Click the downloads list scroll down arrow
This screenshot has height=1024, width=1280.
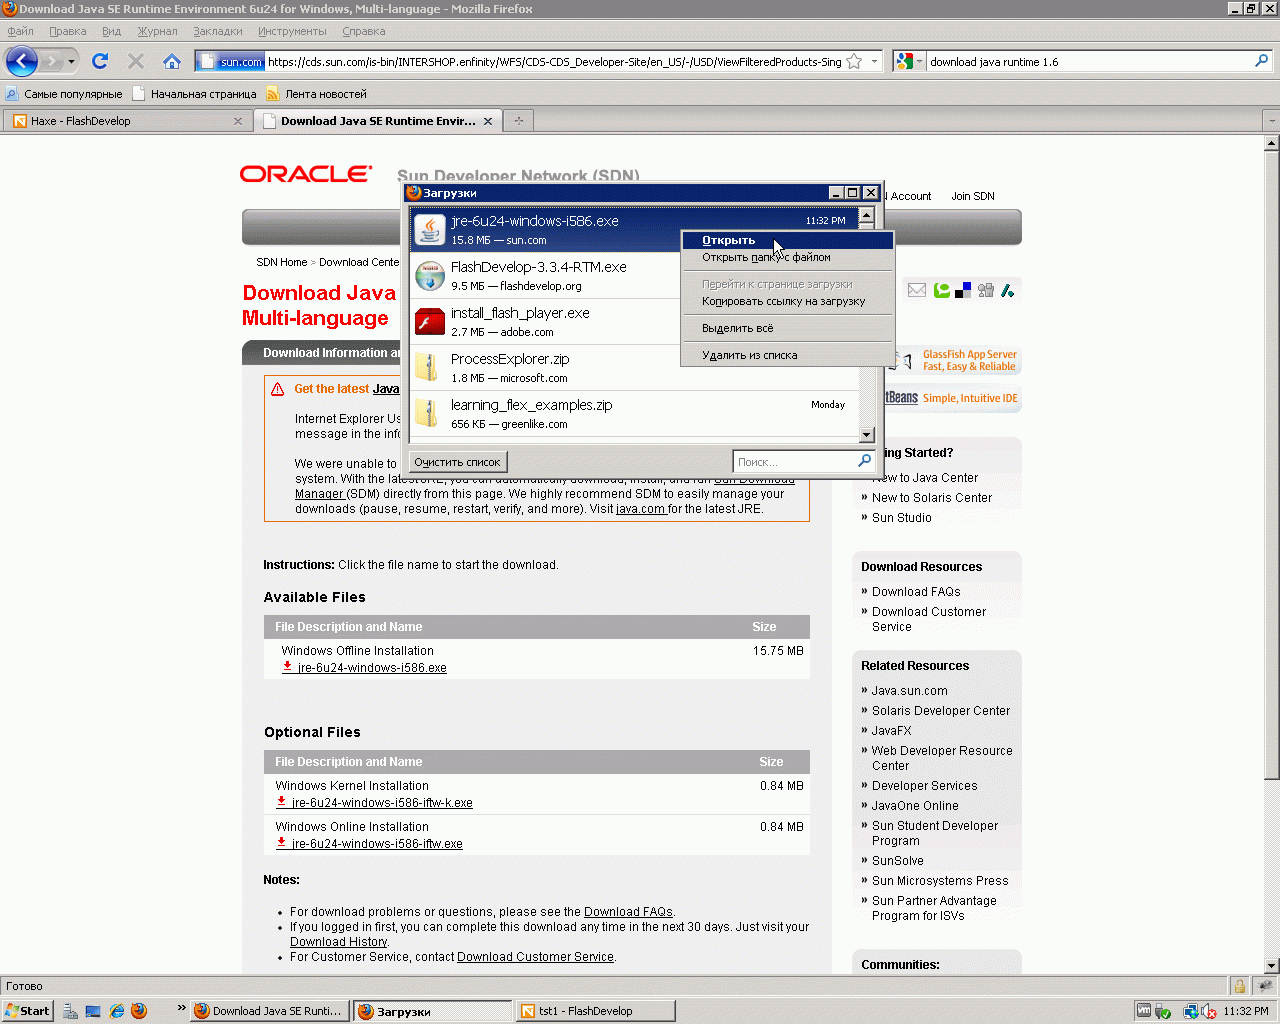pos(867,435)
